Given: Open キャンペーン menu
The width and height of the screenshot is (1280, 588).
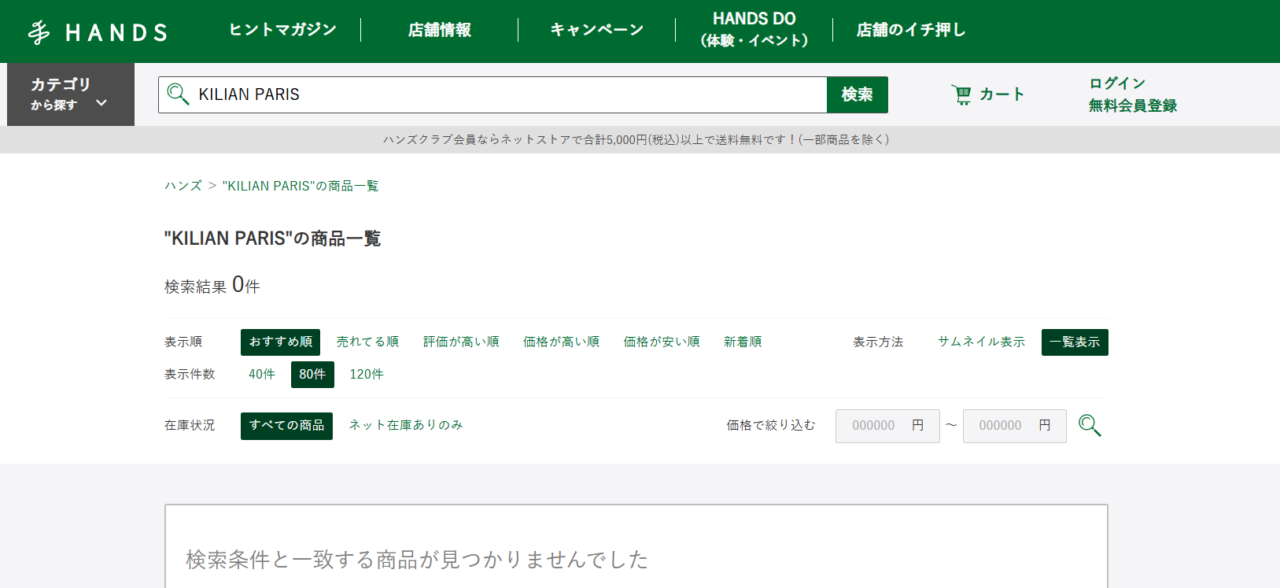Looking at the screenshot, I should pyautogui.click(x=597, y=30).
